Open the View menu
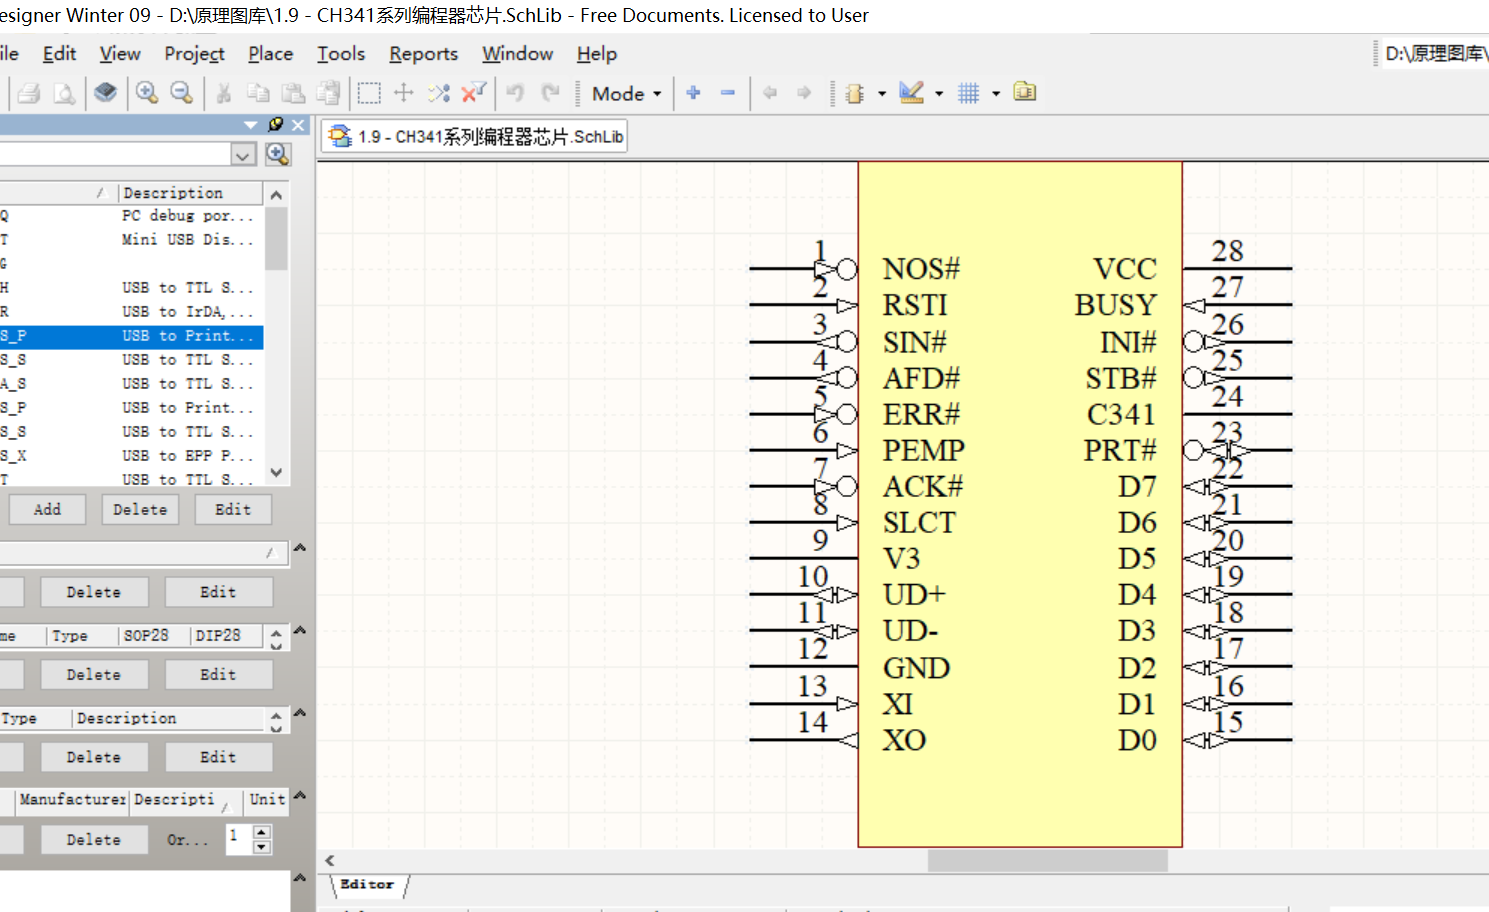The width and height of the screenshot is (1489, 912). point(120,54)
